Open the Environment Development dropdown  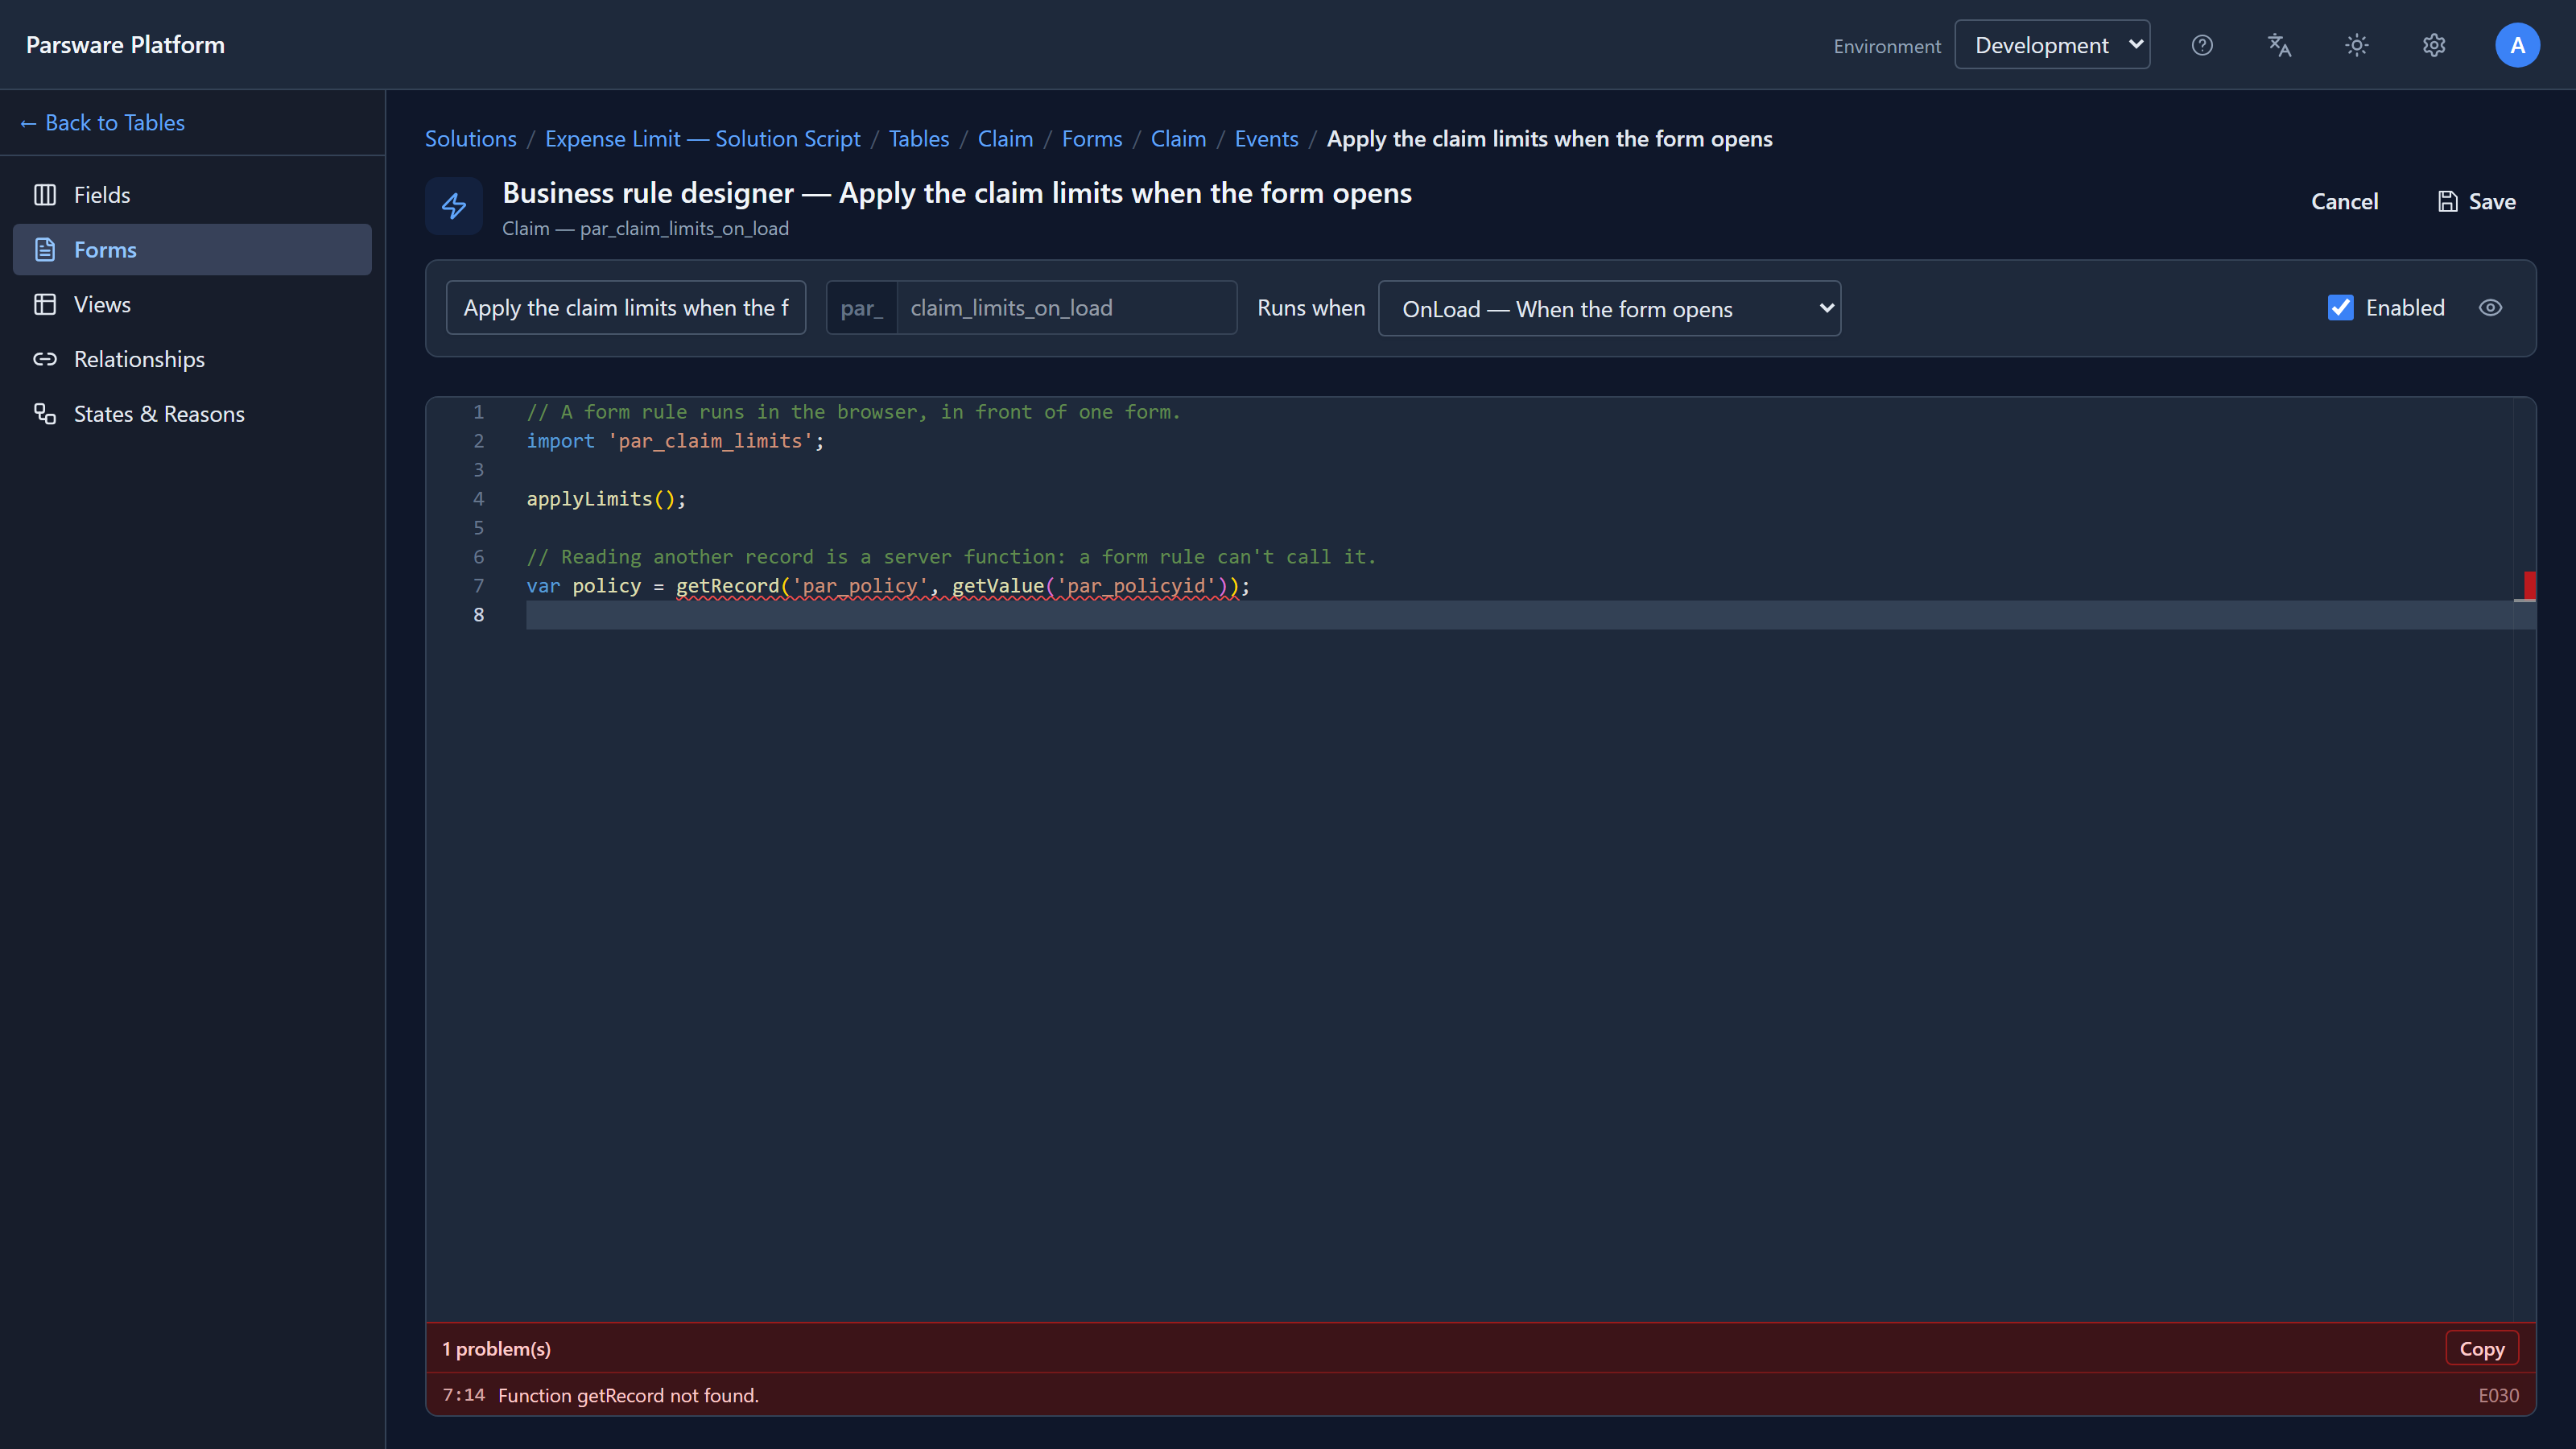(2052, 45)
